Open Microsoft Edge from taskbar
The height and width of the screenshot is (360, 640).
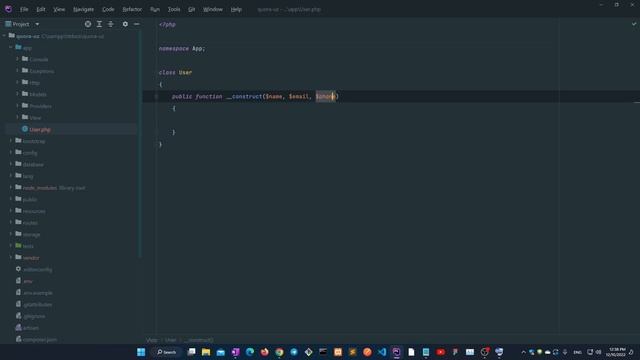[250, 352]
